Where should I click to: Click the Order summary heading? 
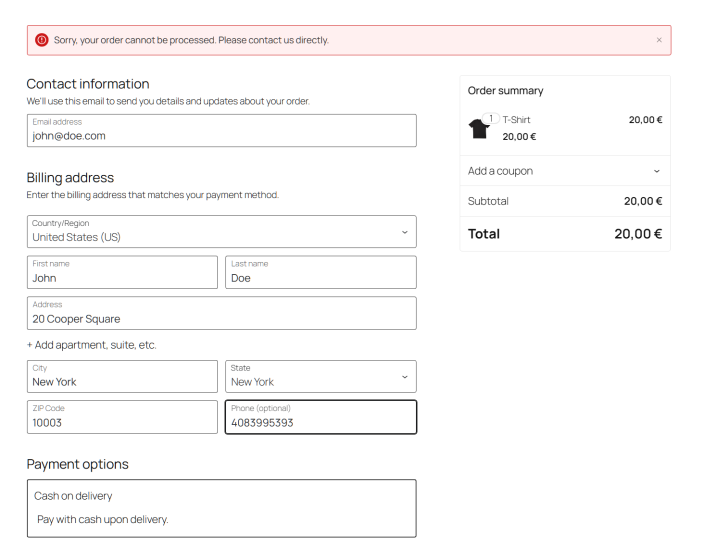(x=505, y=91)
